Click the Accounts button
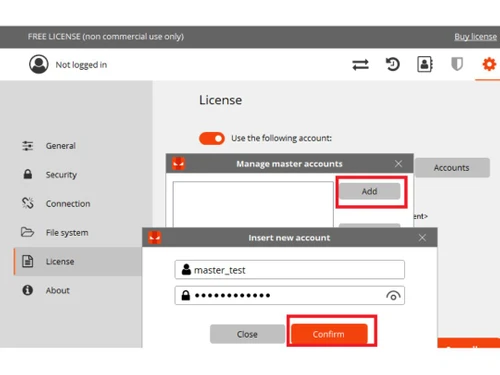500x375 pixels. [x=452, y=168]
